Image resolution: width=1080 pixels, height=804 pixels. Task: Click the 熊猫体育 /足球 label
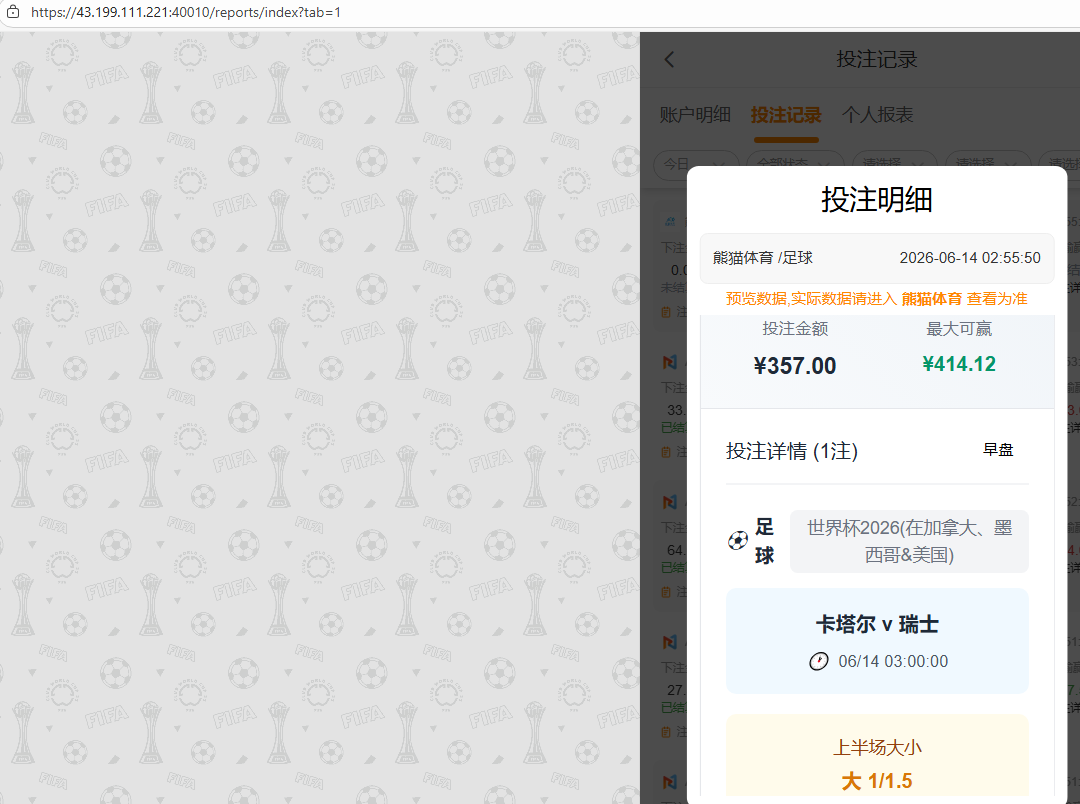762,258
